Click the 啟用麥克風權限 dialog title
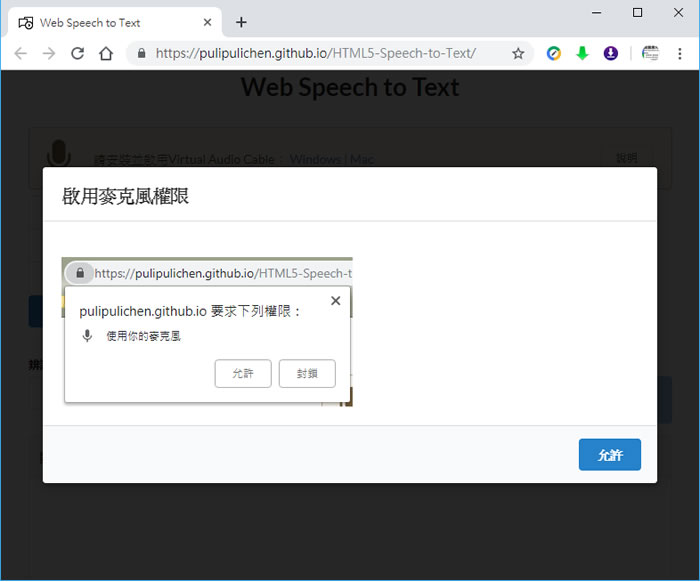Screen dimensions: 700x582 coord(125,196)
